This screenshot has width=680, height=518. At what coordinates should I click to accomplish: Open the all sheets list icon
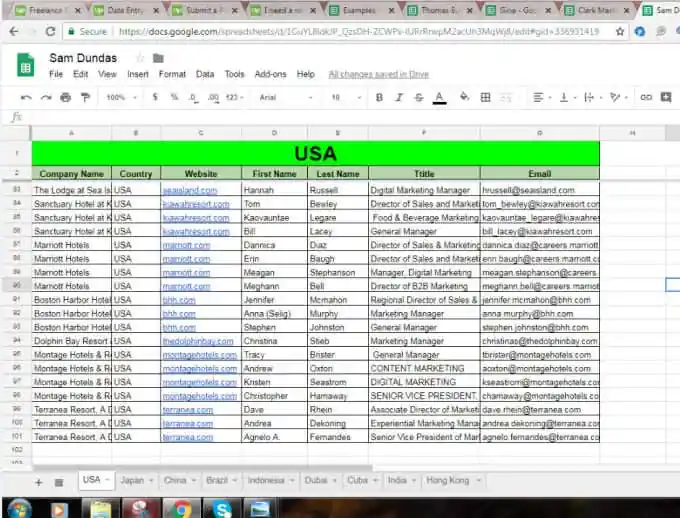click(59, 482)
